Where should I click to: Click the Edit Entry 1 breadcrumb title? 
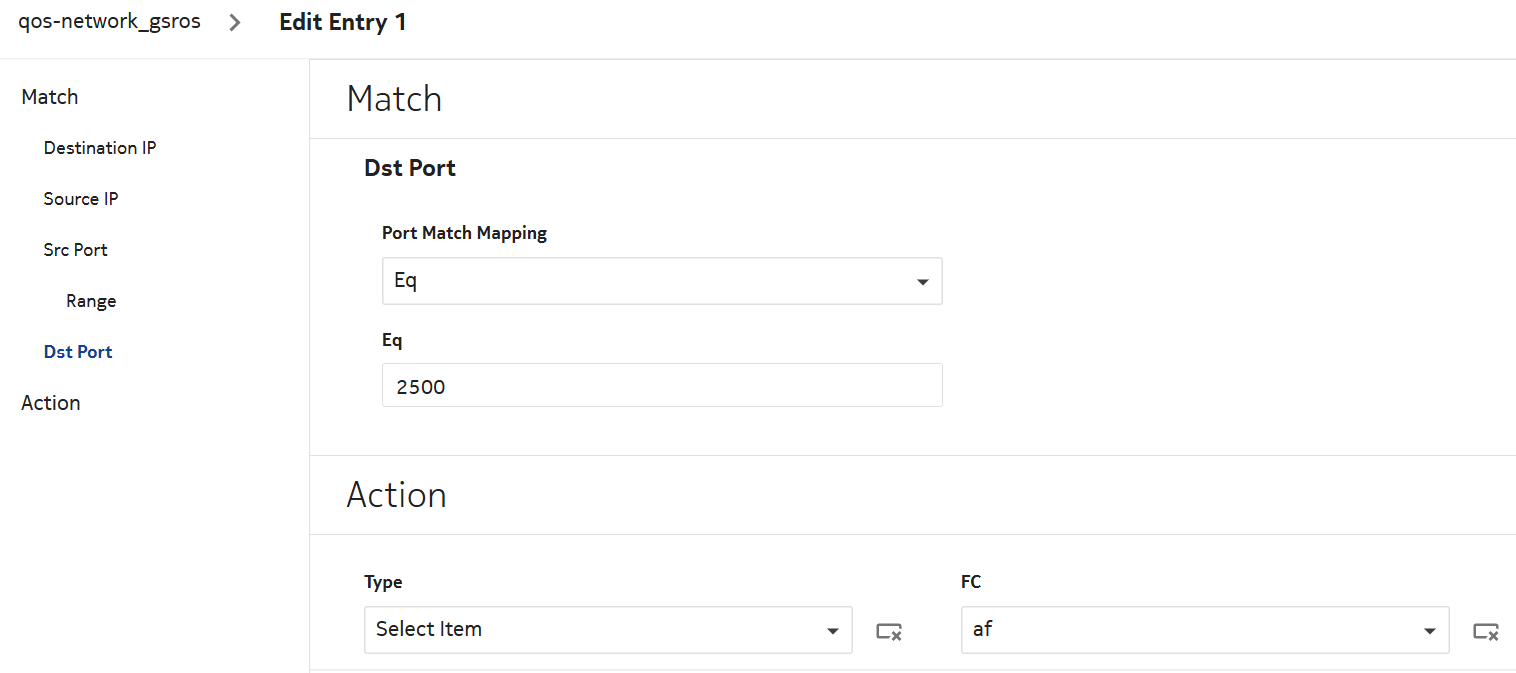[x=343, y=22]
